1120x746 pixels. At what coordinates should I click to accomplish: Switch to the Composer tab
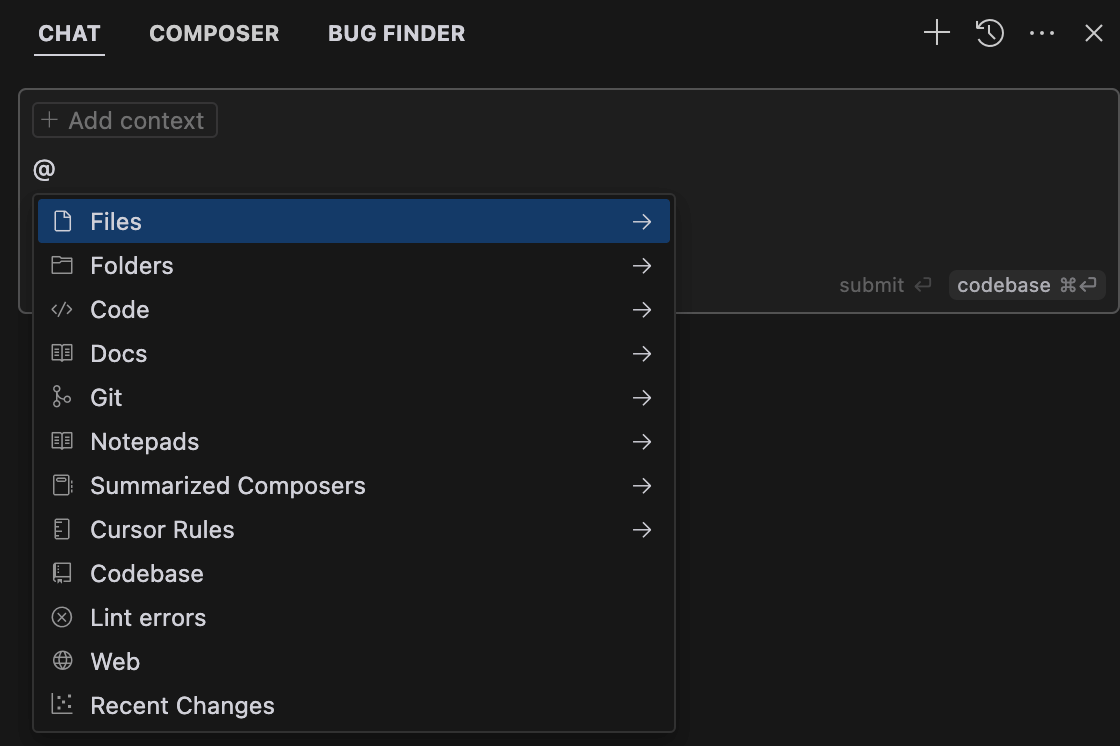[214, 33]
